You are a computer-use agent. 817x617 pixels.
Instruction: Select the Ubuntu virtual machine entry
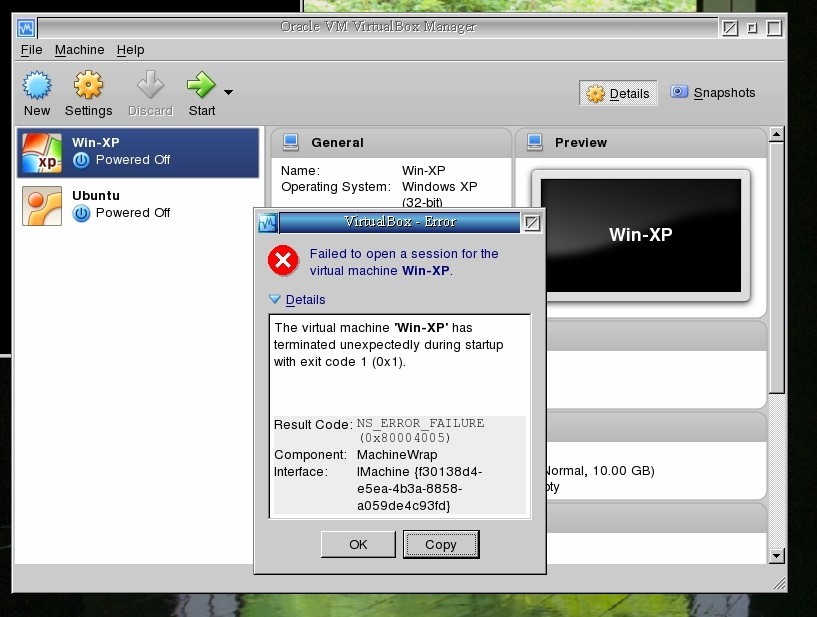138,205
